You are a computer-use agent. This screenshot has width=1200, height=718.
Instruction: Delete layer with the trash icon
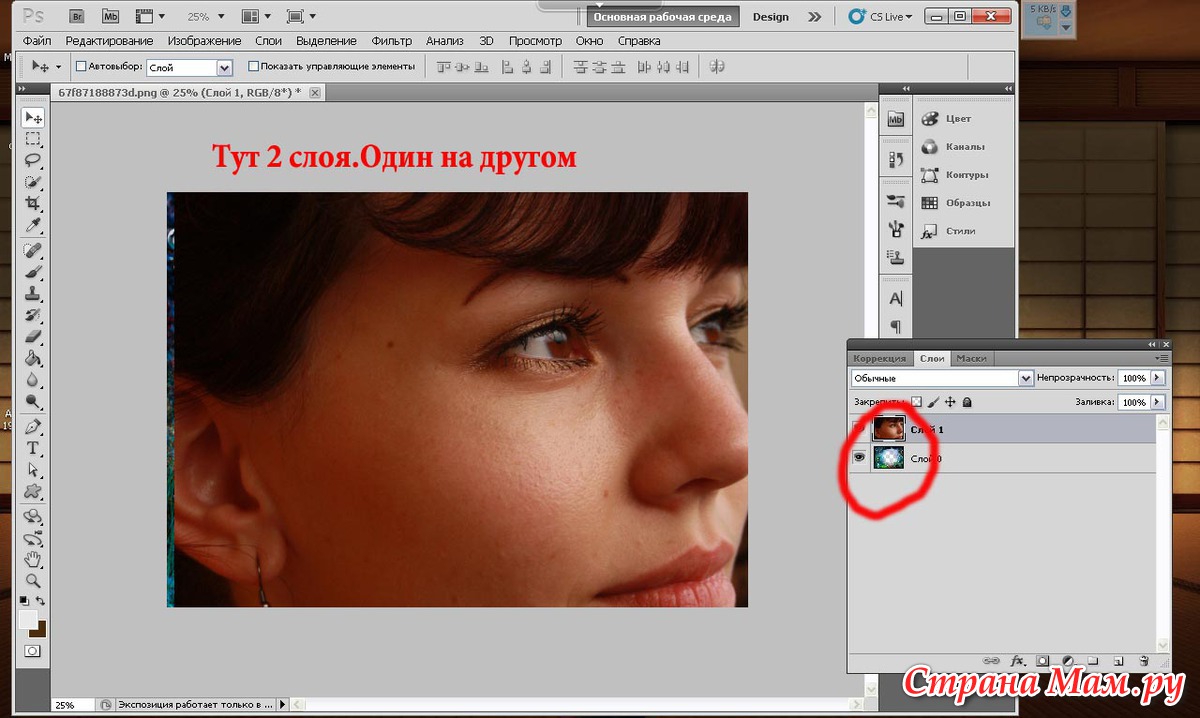click(1143, 661)
